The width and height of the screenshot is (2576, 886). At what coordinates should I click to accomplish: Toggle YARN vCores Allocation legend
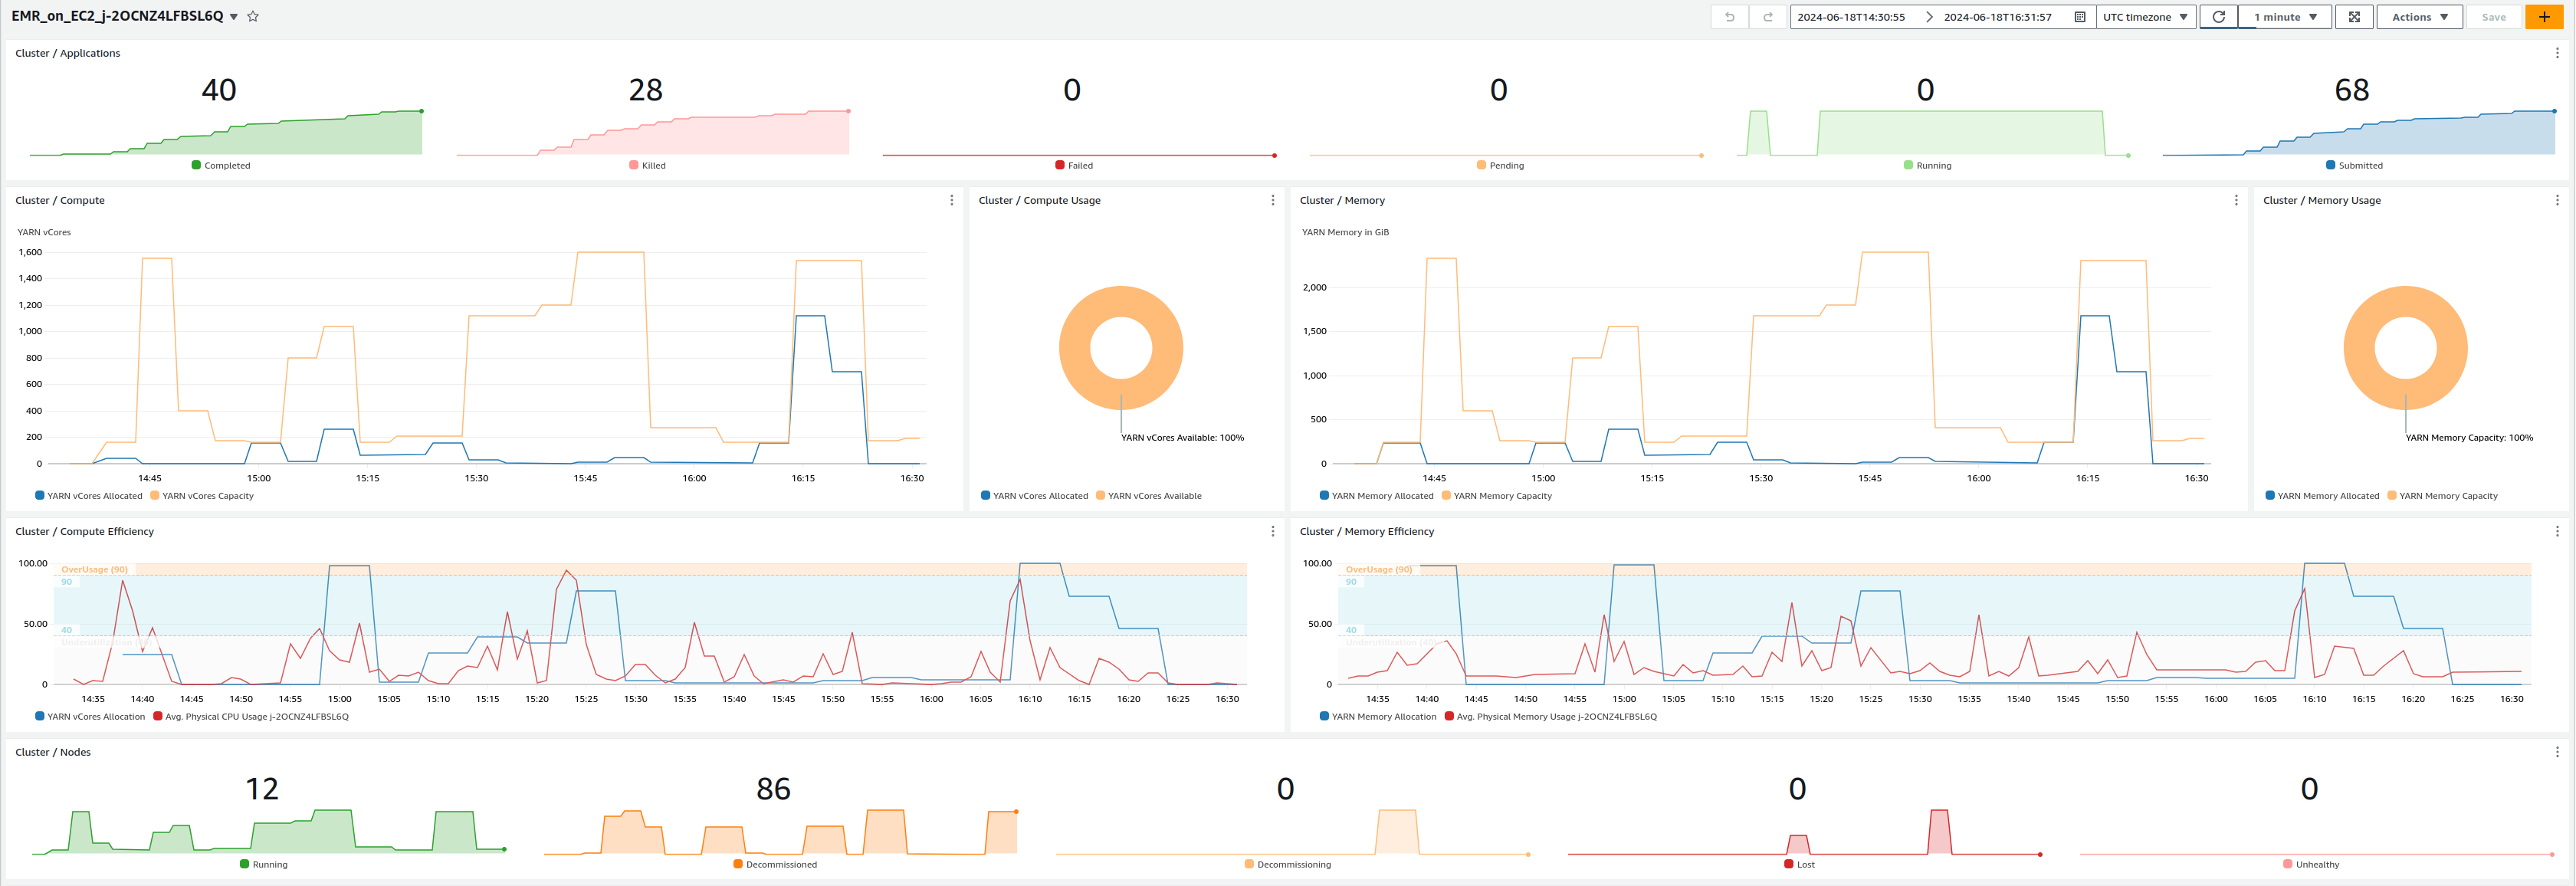[90, 716]
